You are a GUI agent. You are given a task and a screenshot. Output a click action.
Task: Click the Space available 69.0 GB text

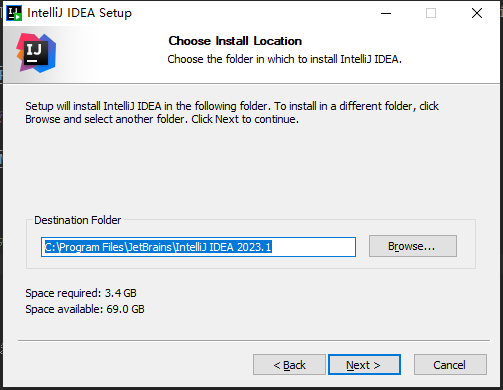(x=85, y=309)
